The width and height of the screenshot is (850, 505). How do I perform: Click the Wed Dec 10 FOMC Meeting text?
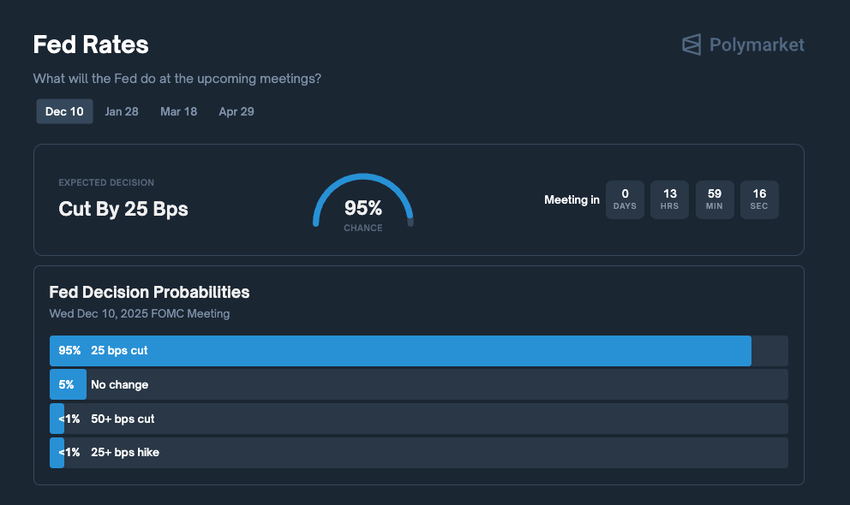[x=139, y=314]
